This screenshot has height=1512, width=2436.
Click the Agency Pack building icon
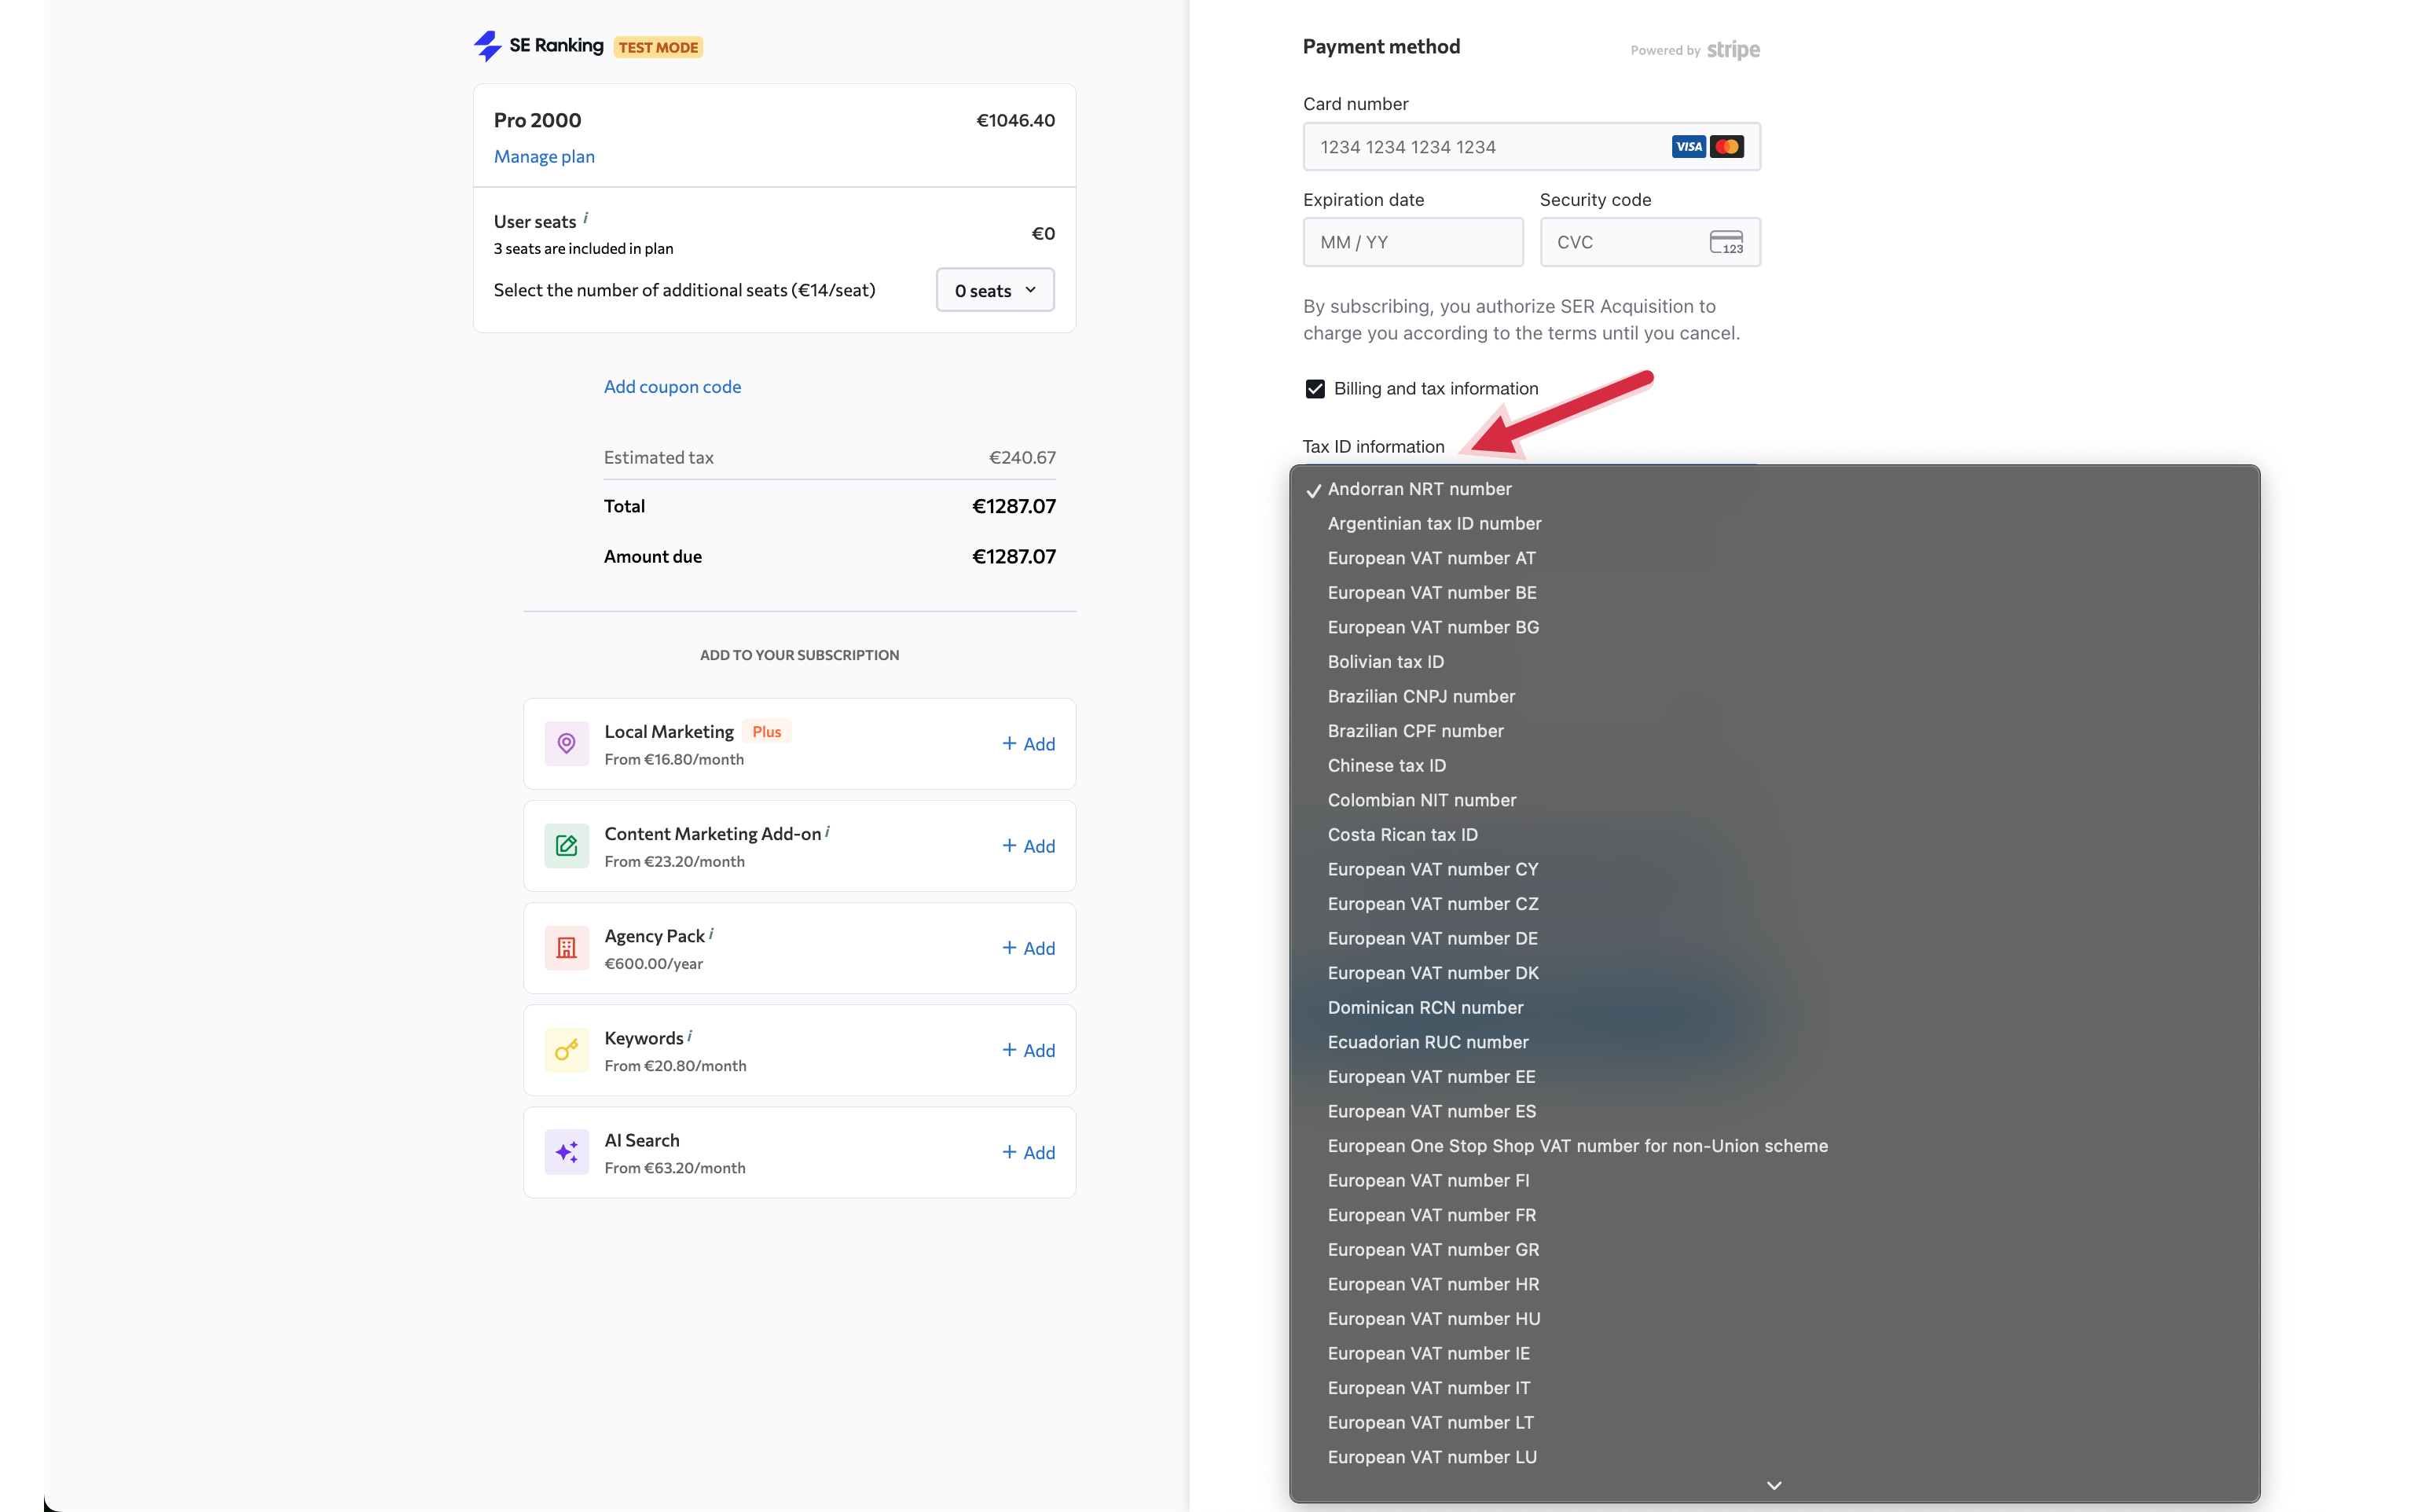(566, 947)
